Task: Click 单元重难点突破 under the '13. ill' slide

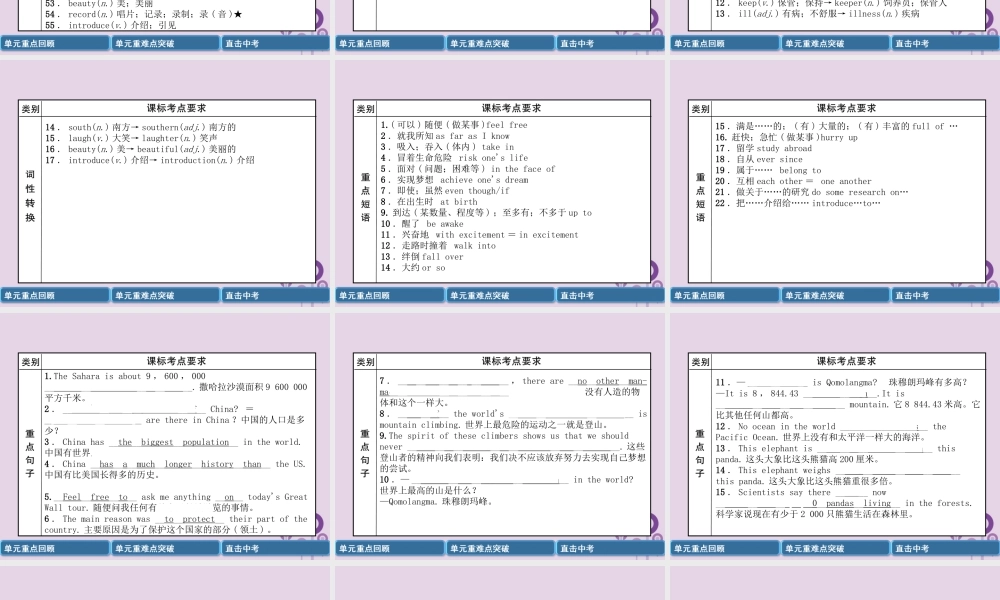Action: pyautogui.click(x=835, y=43)
